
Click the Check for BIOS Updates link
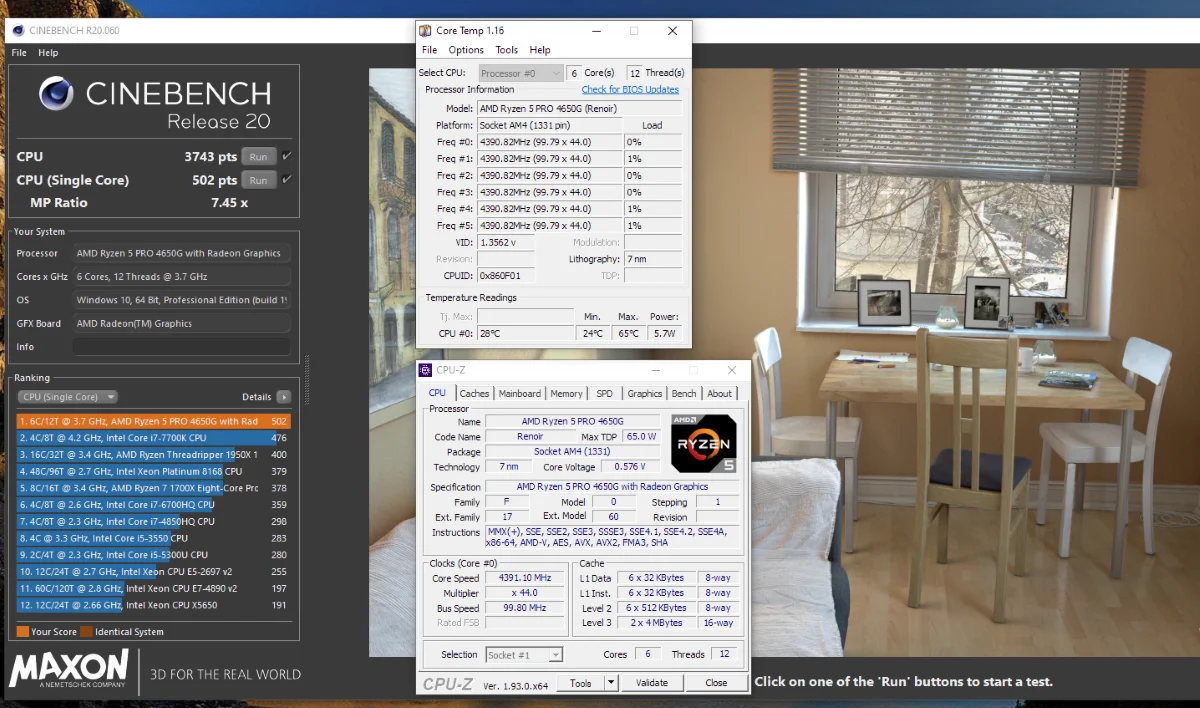pyautogui.click(x=630, y=90)
